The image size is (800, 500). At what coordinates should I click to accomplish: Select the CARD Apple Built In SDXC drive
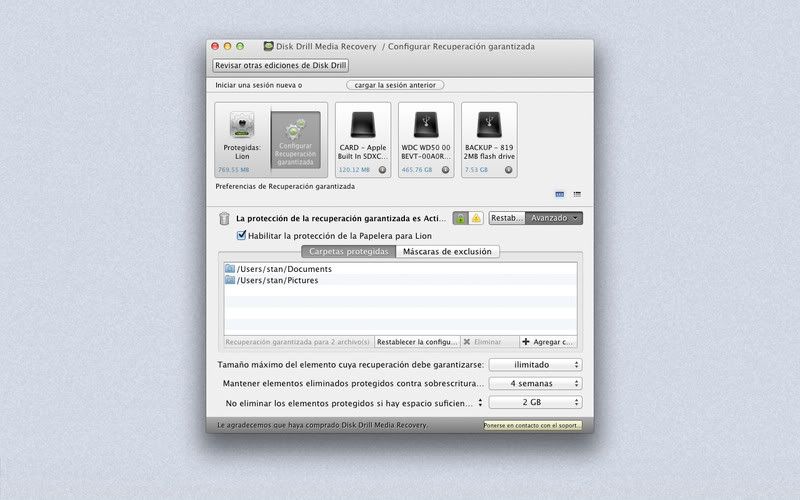363,139
